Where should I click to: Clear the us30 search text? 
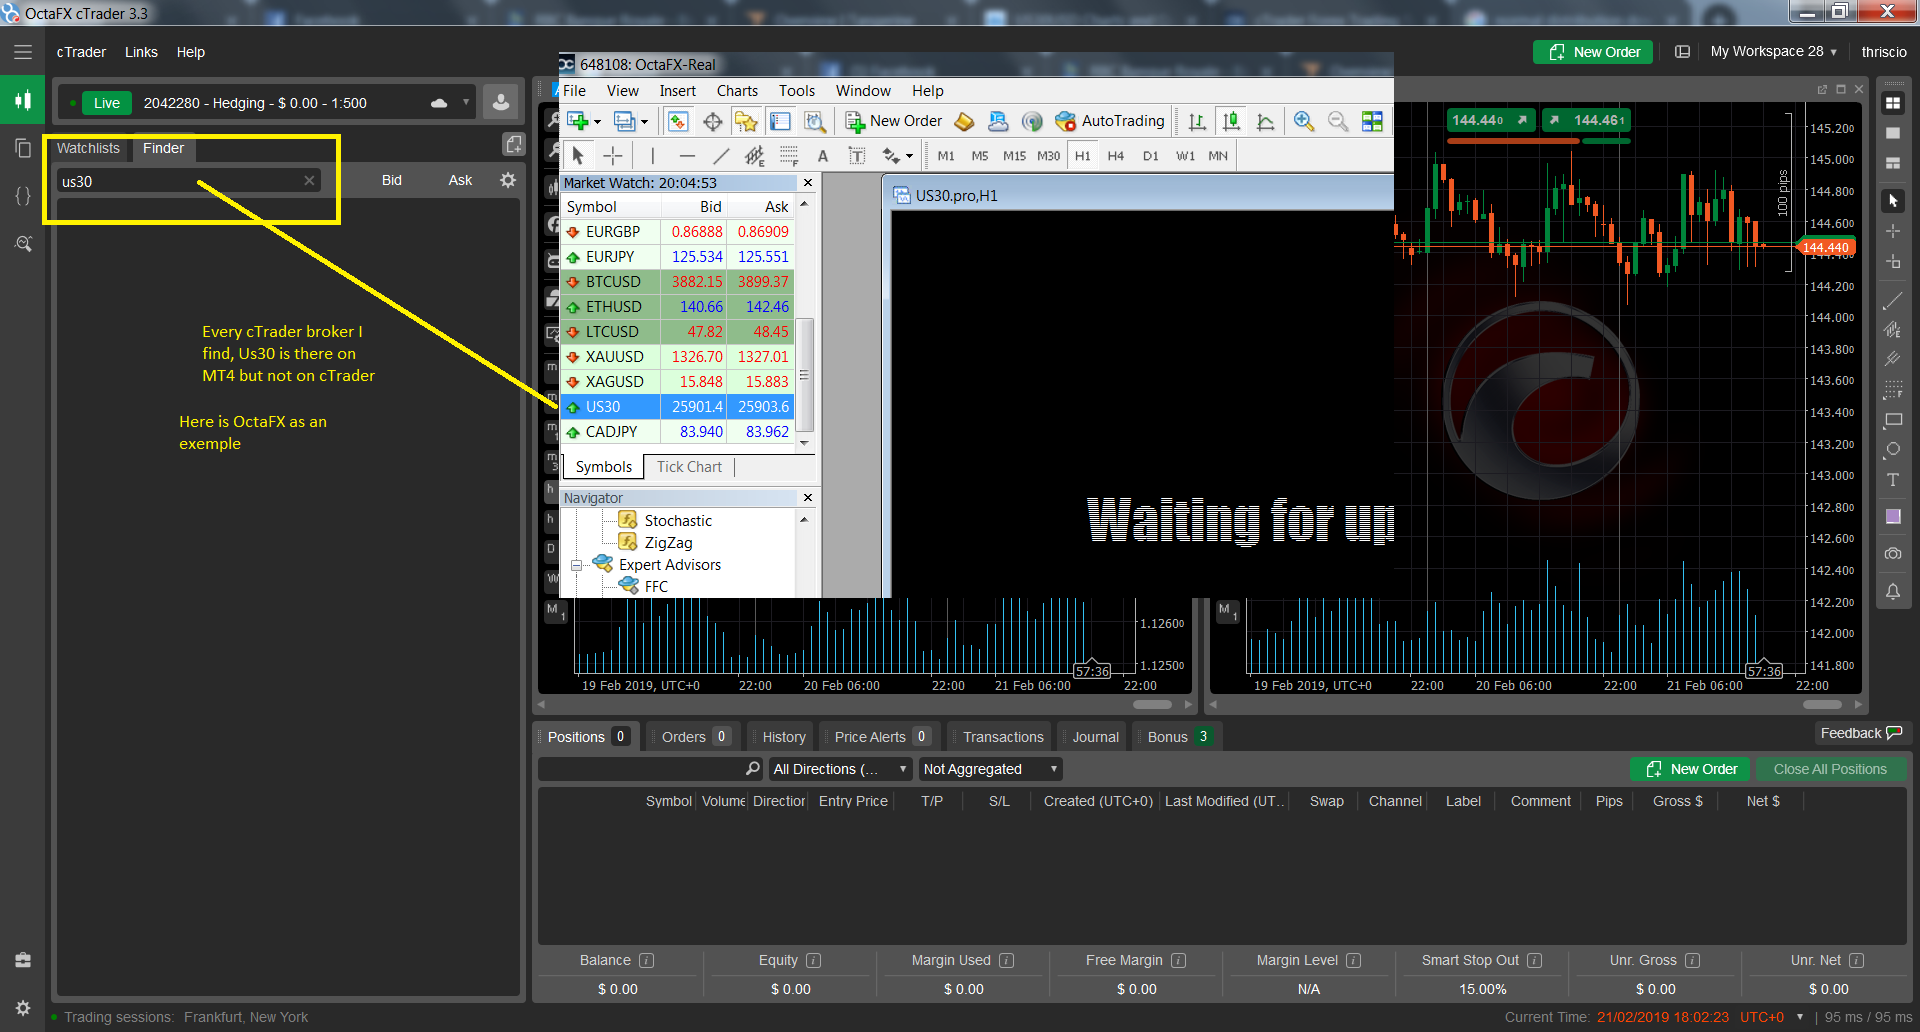tap(309, 180)
